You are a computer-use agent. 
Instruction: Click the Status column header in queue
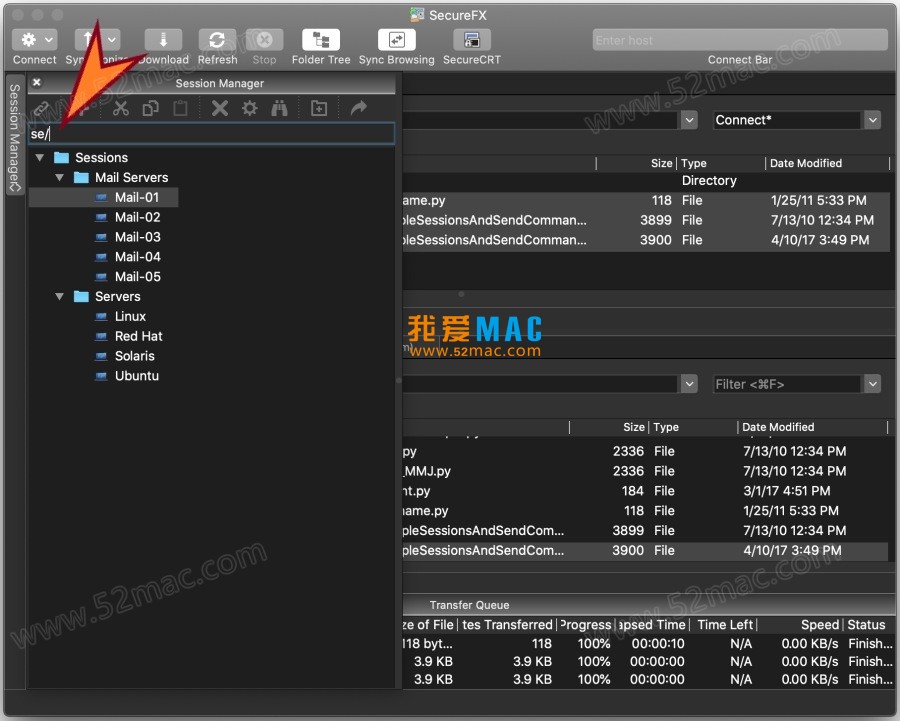click(x=866, y=625)
